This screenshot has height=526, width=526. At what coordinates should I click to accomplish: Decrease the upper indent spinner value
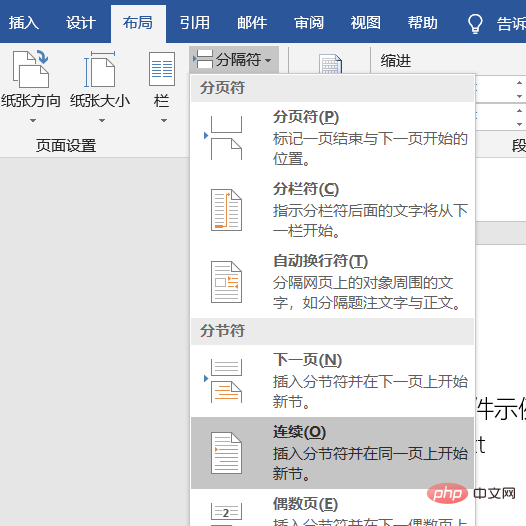point(519,96)
